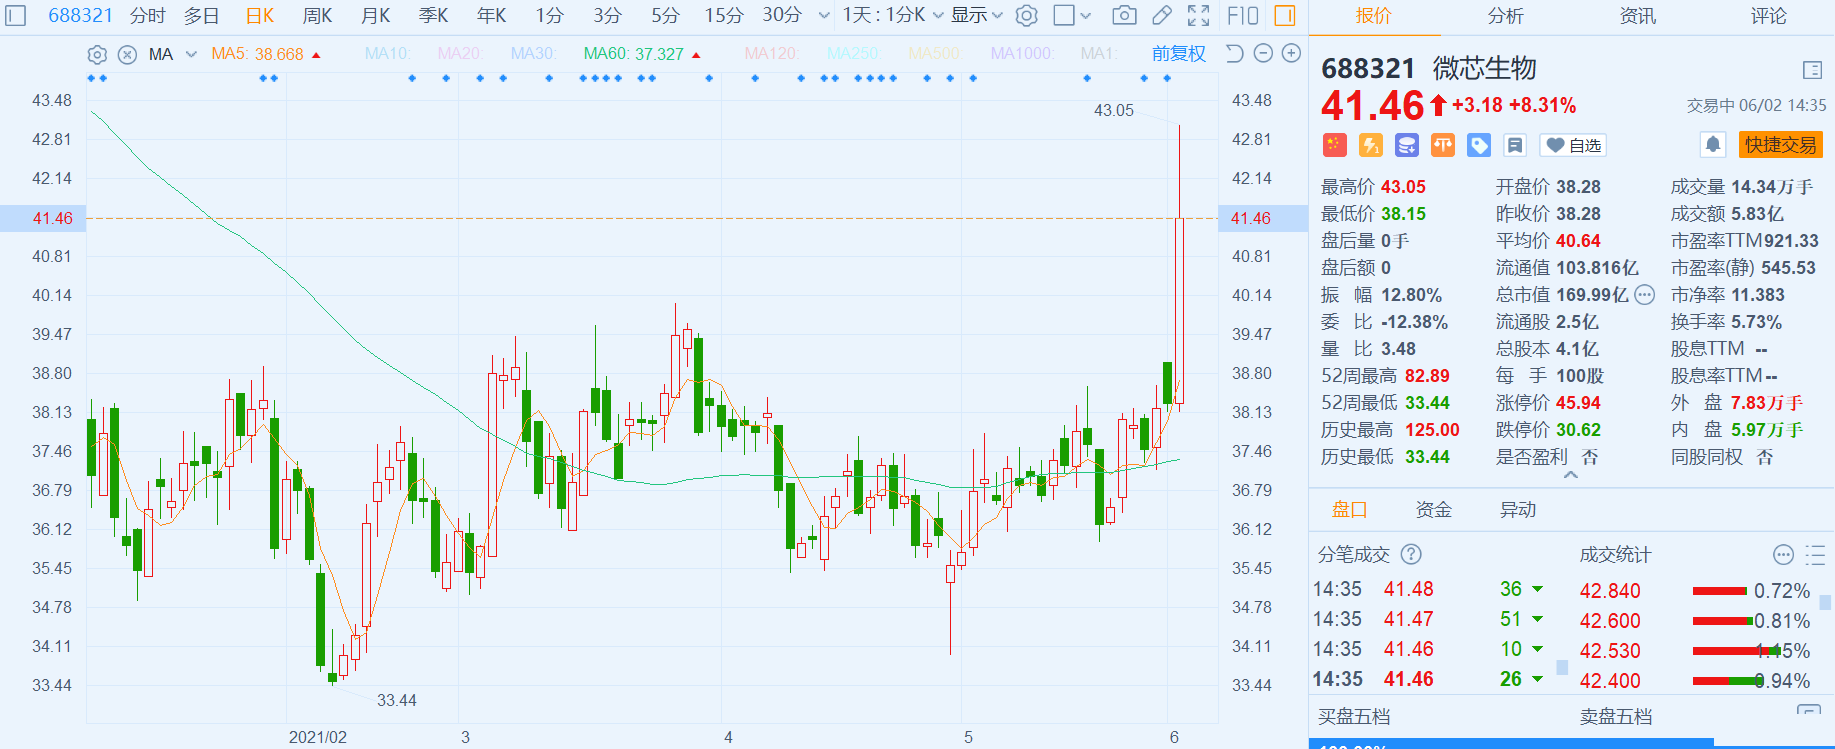Click the 快捷交易 quick trade button

tap(1781, 145)
